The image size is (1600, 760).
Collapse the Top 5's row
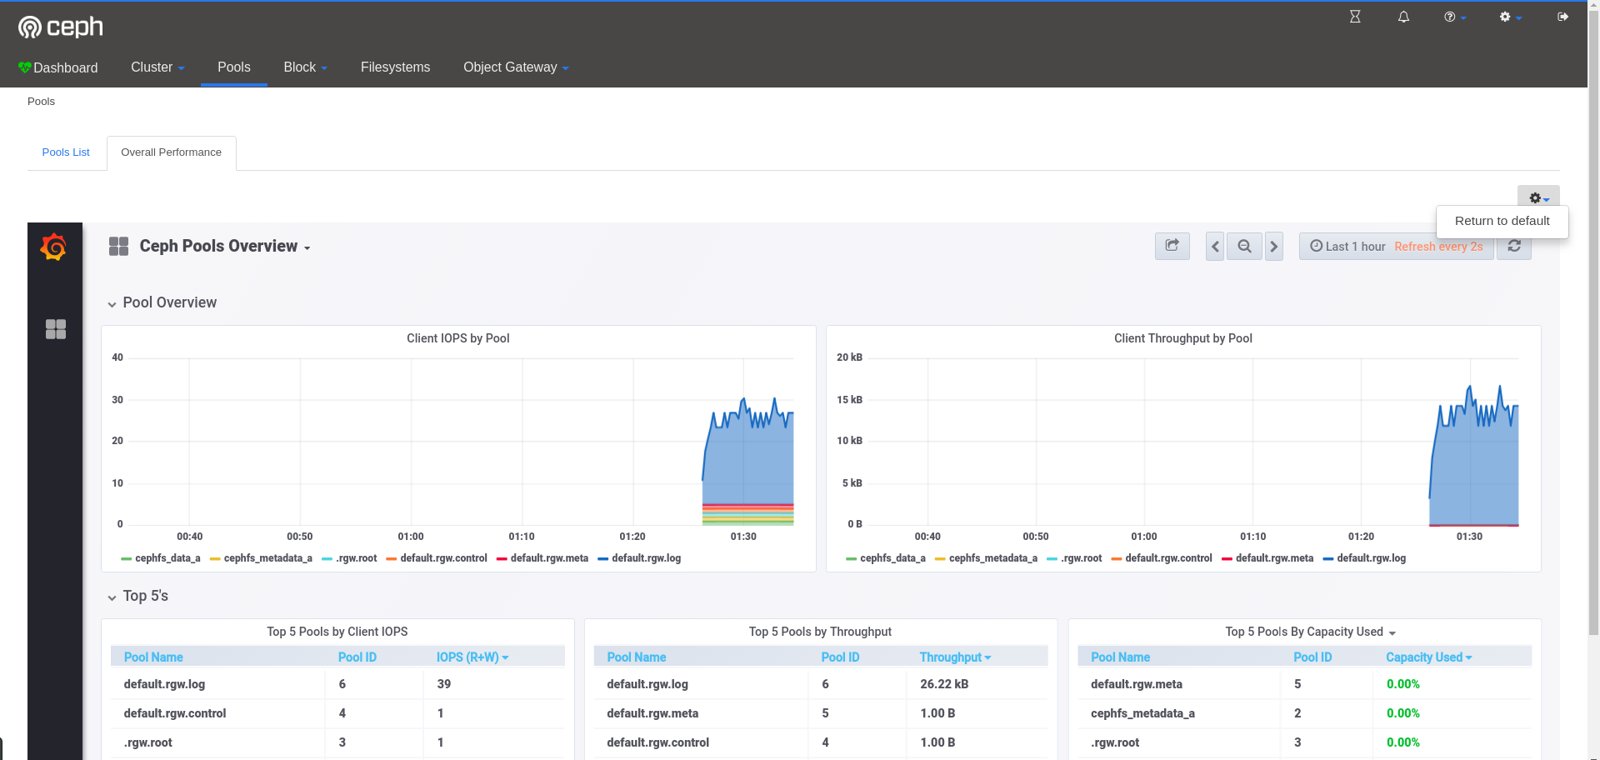(x=138, y=596)
